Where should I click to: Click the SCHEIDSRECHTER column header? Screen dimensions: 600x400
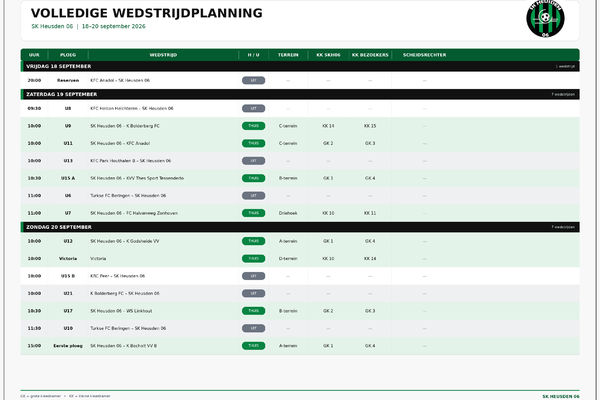pyautogui.click(x=424, y=55)
